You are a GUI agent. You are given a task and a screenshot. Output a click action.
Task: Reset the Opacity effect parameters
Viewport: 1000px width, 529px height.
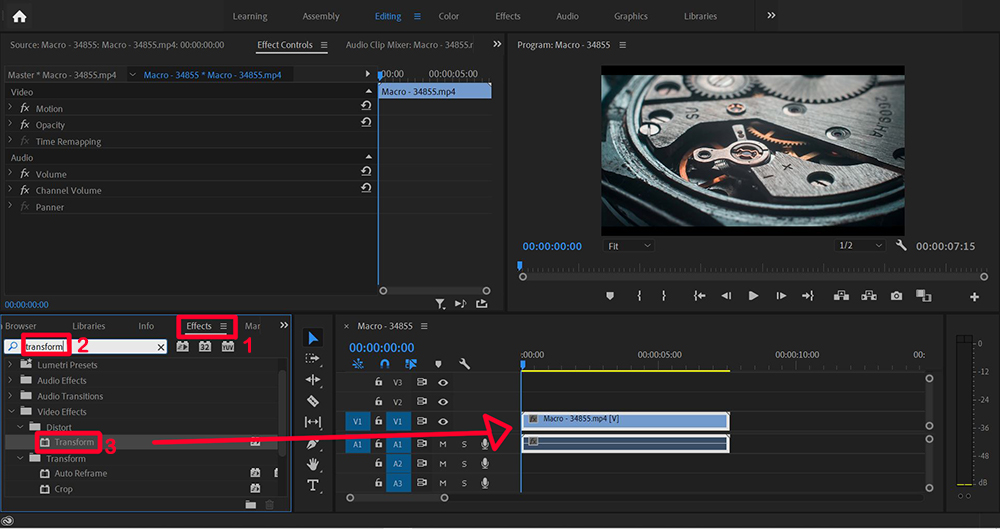point(366,124)
